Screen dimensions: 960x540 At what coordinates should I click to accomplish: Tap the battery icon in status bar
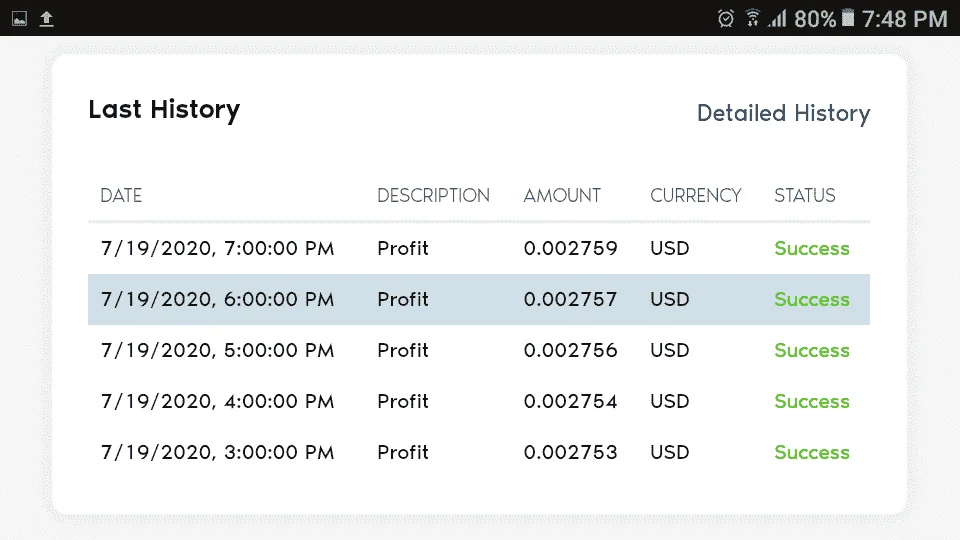click(848, 18)
